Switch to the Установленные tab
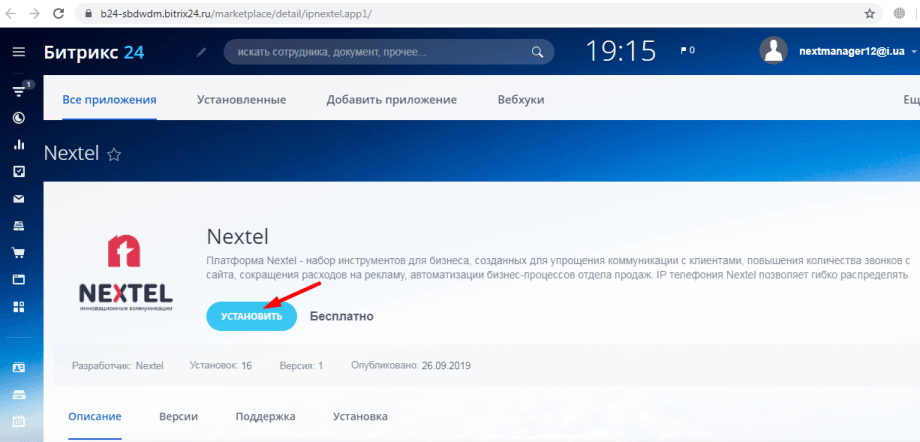 tap(241, 100)
